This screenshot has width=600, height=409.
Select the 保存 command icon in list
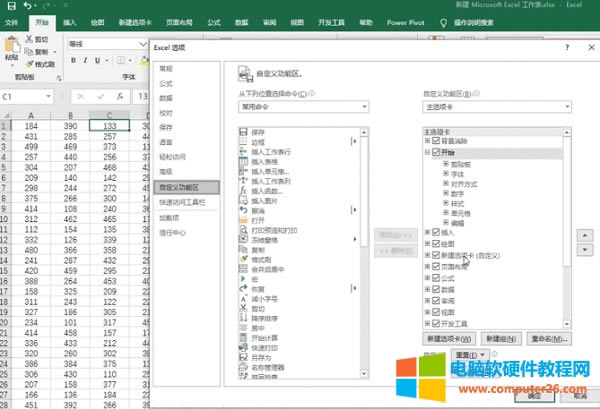(243, 132)
